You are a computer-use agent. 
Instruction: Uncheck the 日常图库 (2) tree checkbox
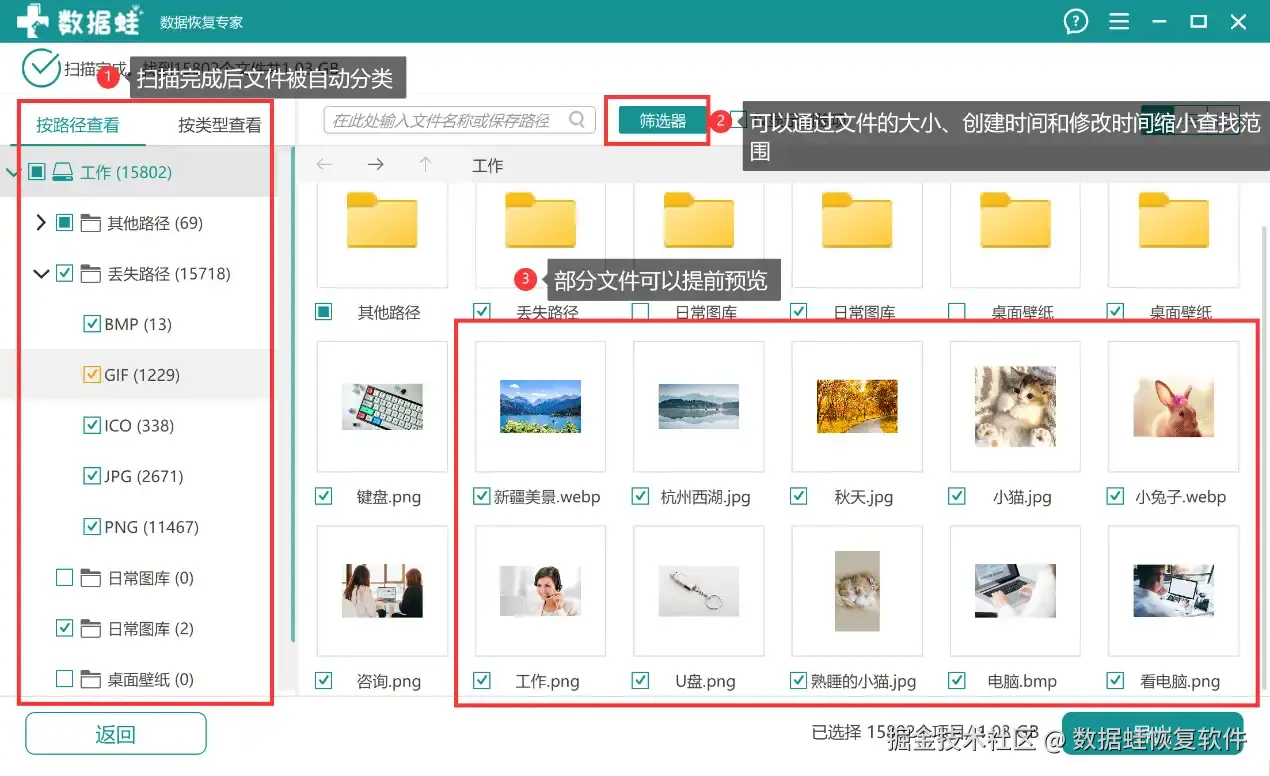tap(65, 629)
